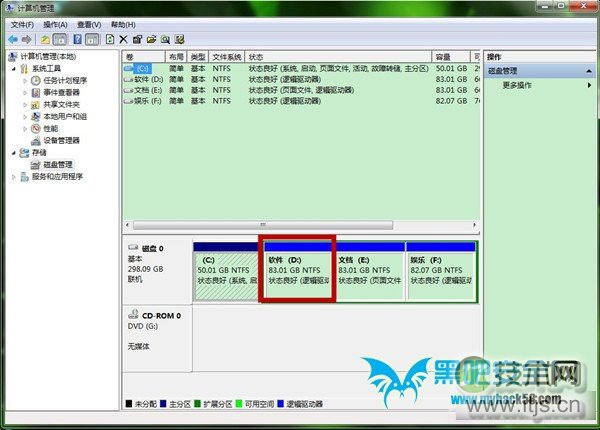600x430 pixels.
Task: Sort by the 文件系统 column header
Action: [227, 57]
